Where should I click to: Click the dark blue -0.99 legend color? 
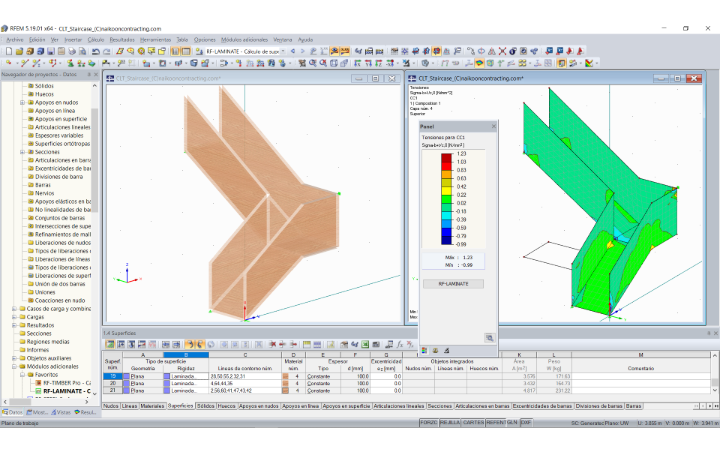pos(446,240)
